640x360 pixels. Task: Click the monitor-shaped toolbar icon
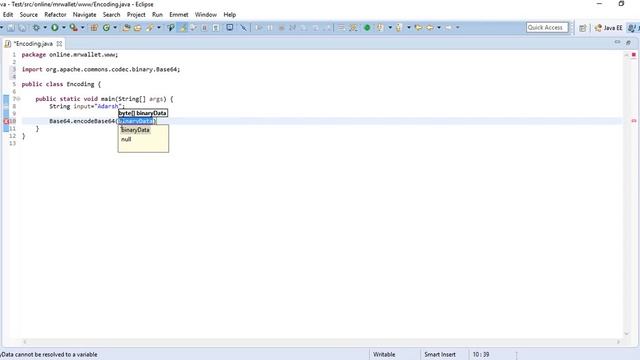tap(230, 28)
